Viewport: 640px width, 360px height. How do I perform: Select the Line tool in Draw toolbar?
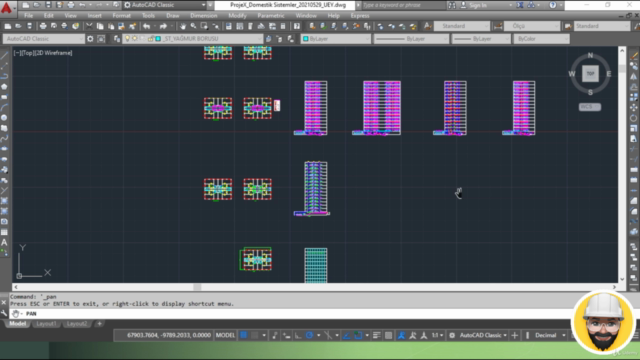coord(4,56)
